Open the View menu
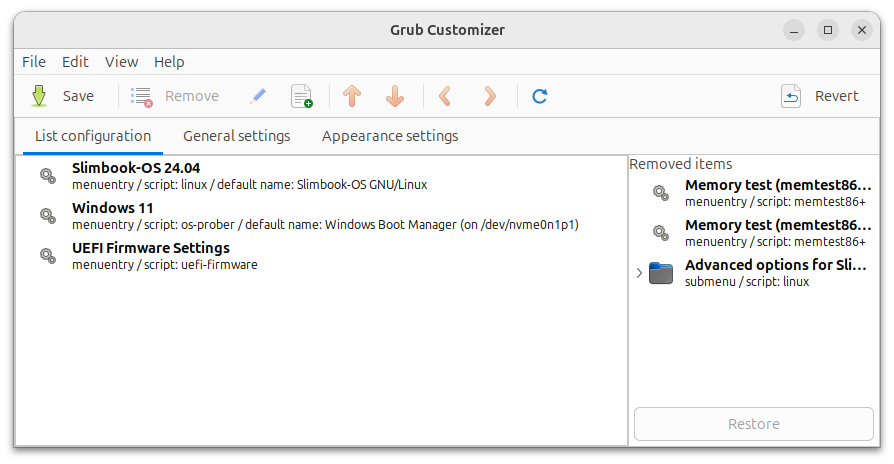894x464 pixels. coord(121,62)
